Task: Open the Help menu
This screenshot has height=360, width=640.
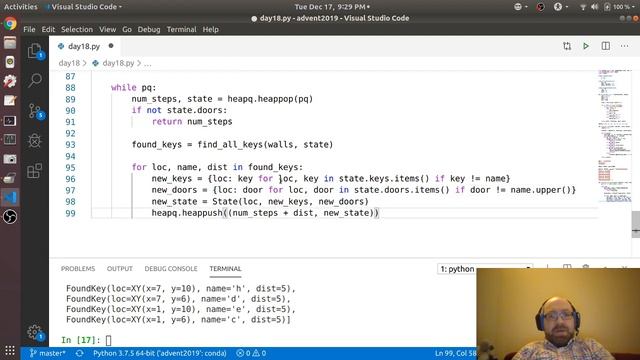Action: [211, 29]
